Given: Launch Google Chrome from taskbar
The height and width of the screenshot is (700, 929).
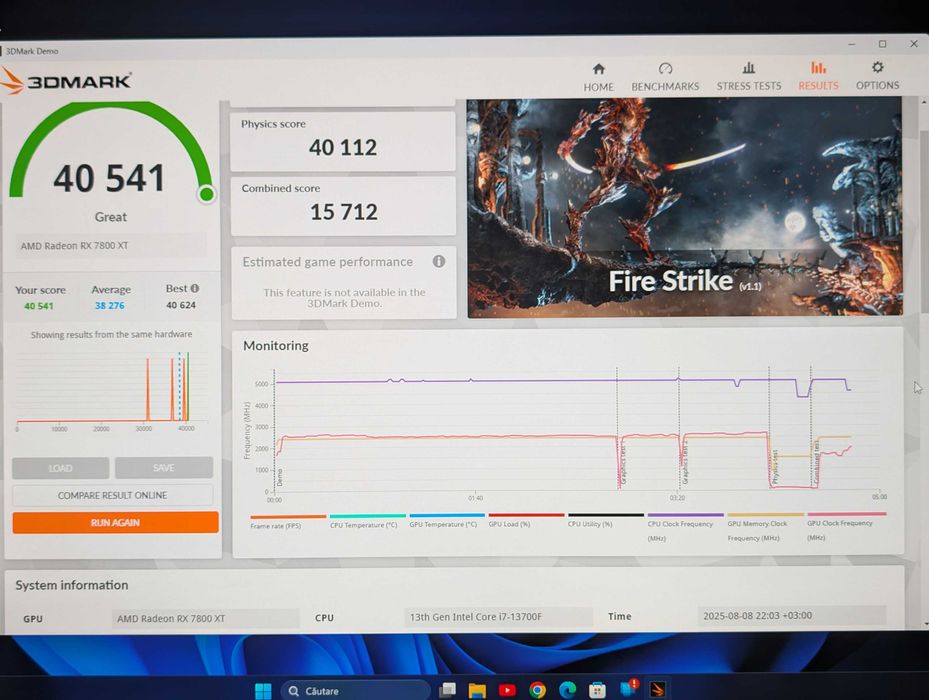Looking at the screenshot, I should (x=537, y=690).
